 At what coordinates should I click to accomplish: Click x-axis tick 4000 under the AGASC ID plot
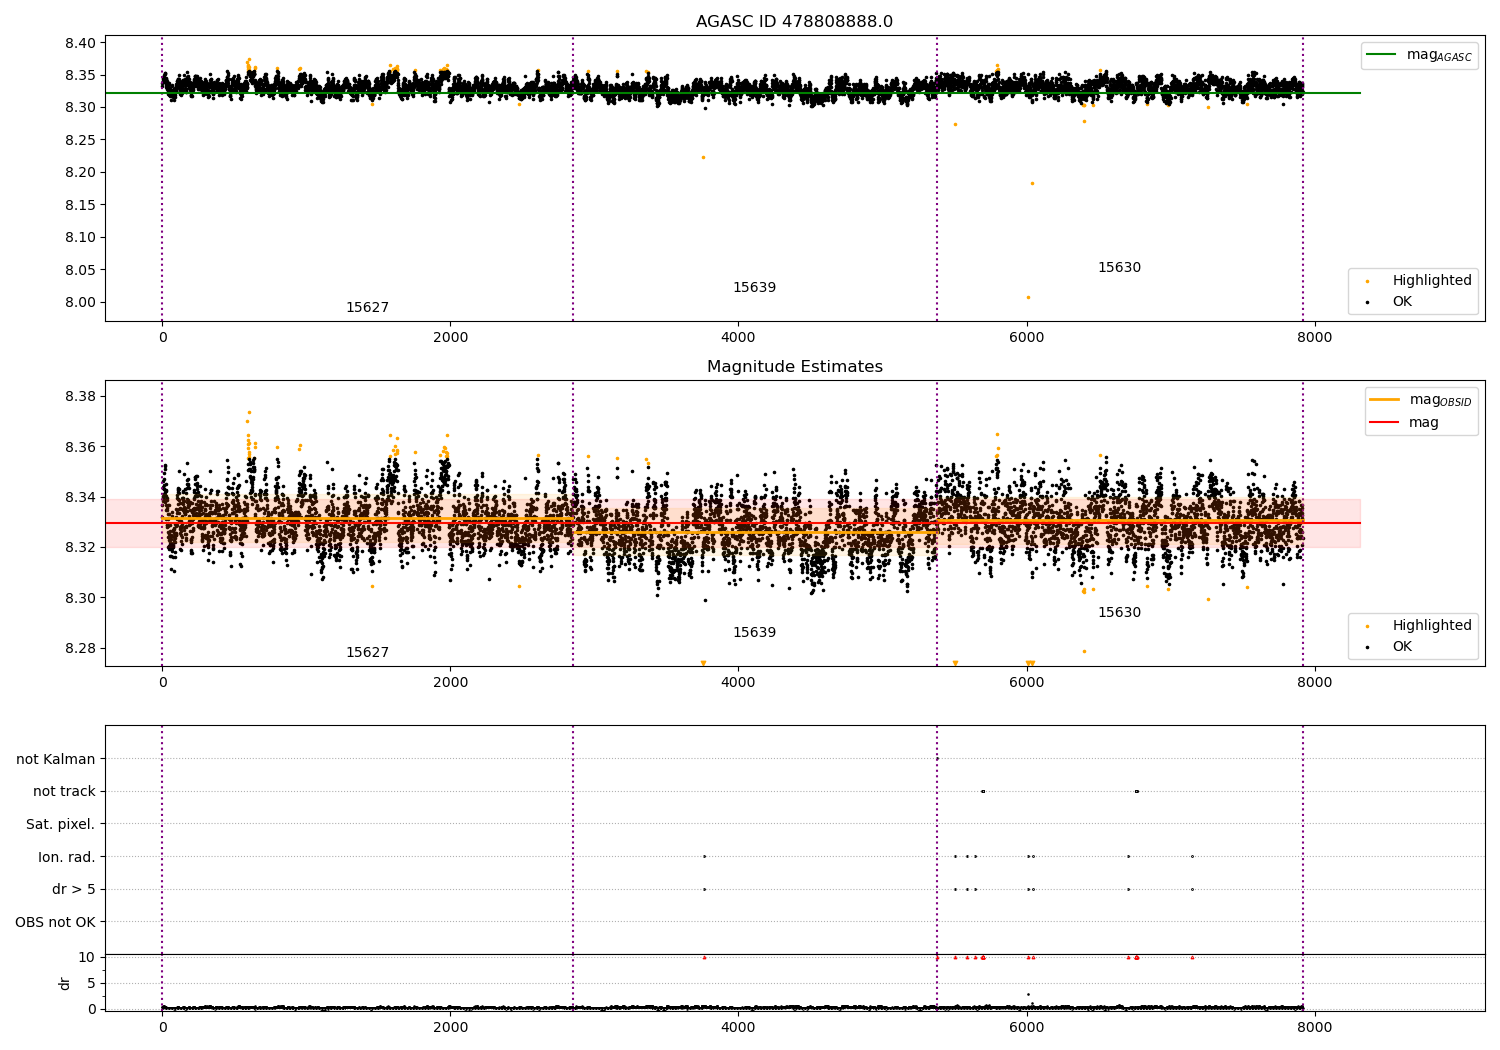(x=738, y=338)
